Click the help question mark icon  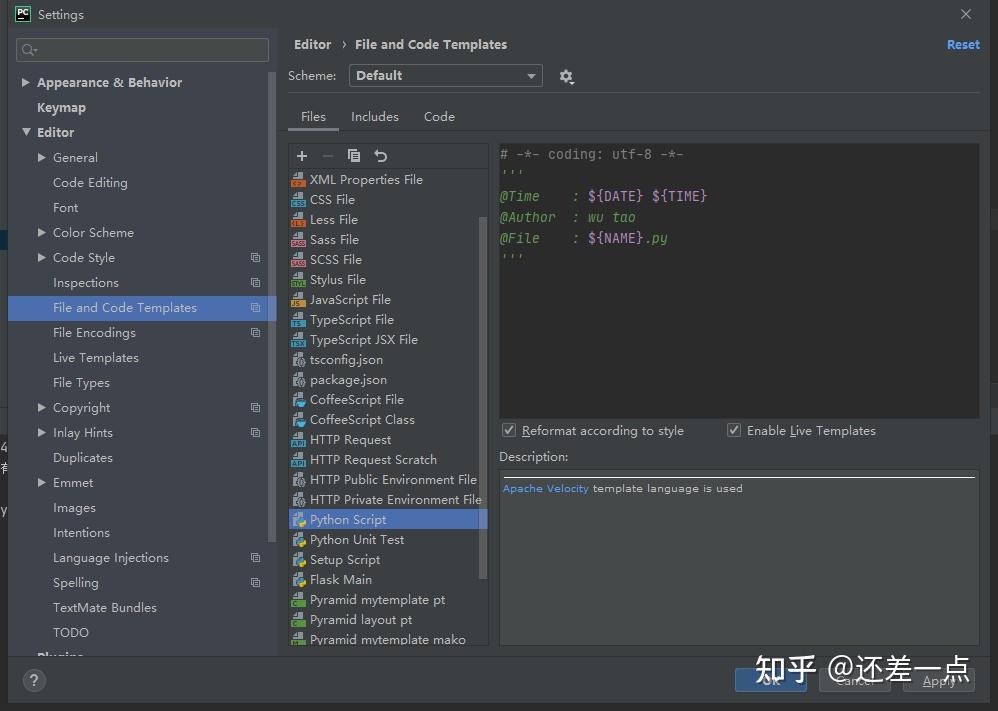pyautogui.click(x=34, y=680)
